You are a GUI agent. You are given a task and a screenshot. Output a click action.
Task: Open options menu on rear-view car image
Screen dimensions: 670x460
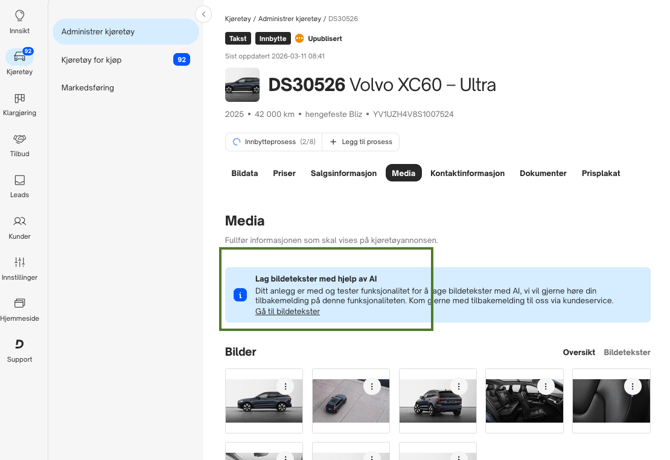(x=458, y=386)
